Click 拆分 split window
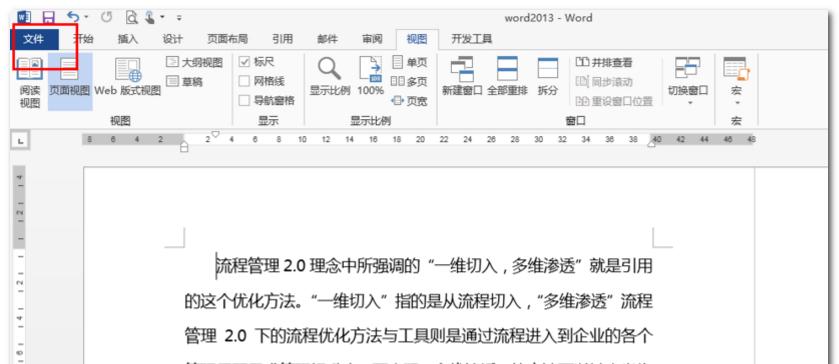The height and width of the screenshot is (364, 839). (547, 77)
